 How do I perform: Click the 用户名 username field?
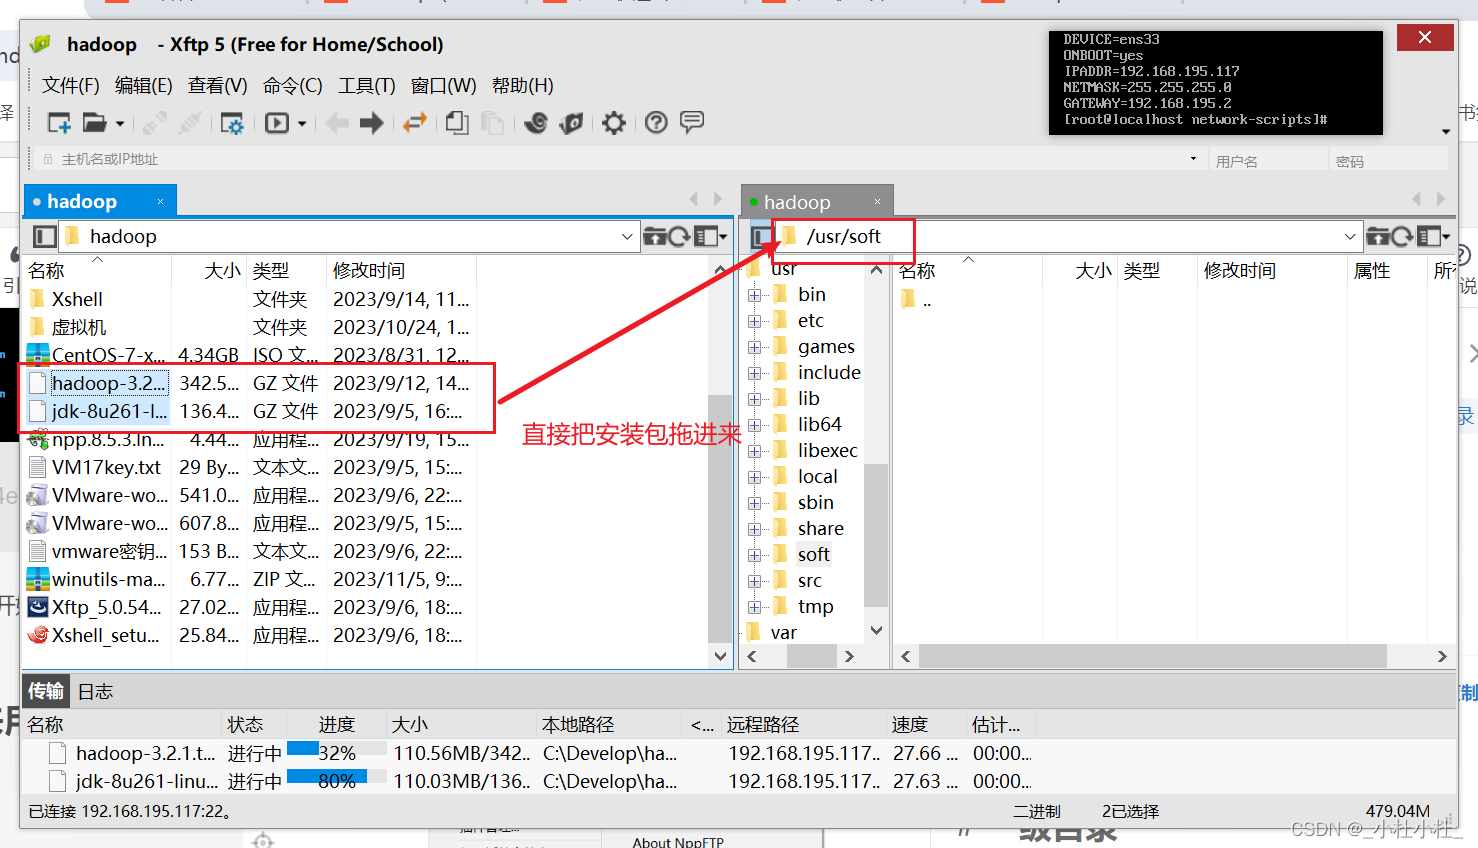[x=1268, y=160]
